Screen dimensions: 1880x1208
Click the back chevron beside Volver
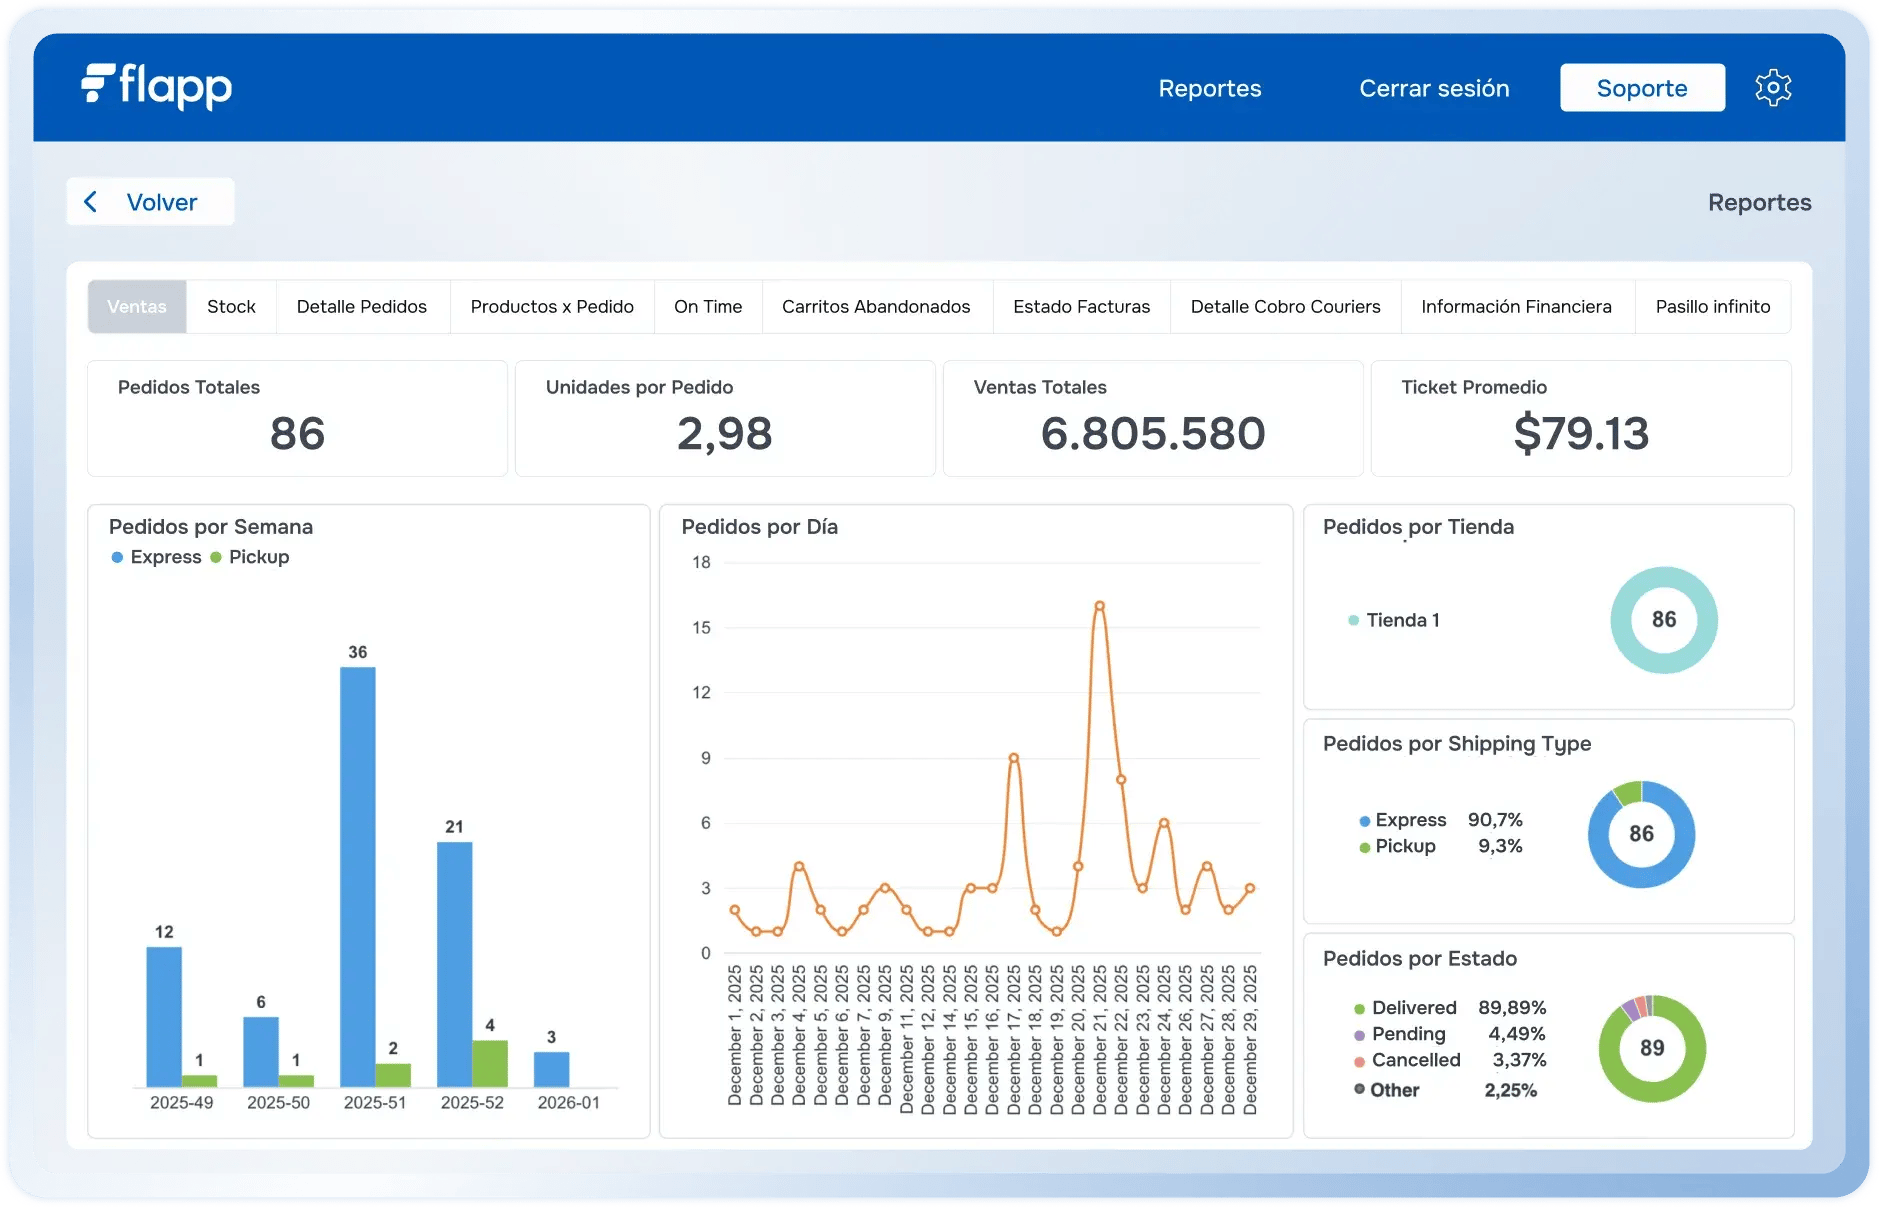tap(91, 202)
